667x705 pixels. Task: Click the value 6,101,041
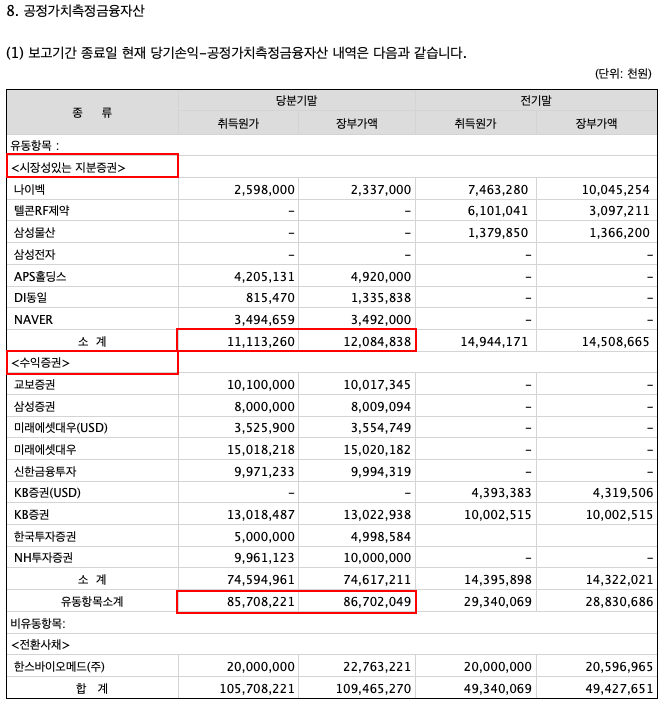(x=497, y=211)
